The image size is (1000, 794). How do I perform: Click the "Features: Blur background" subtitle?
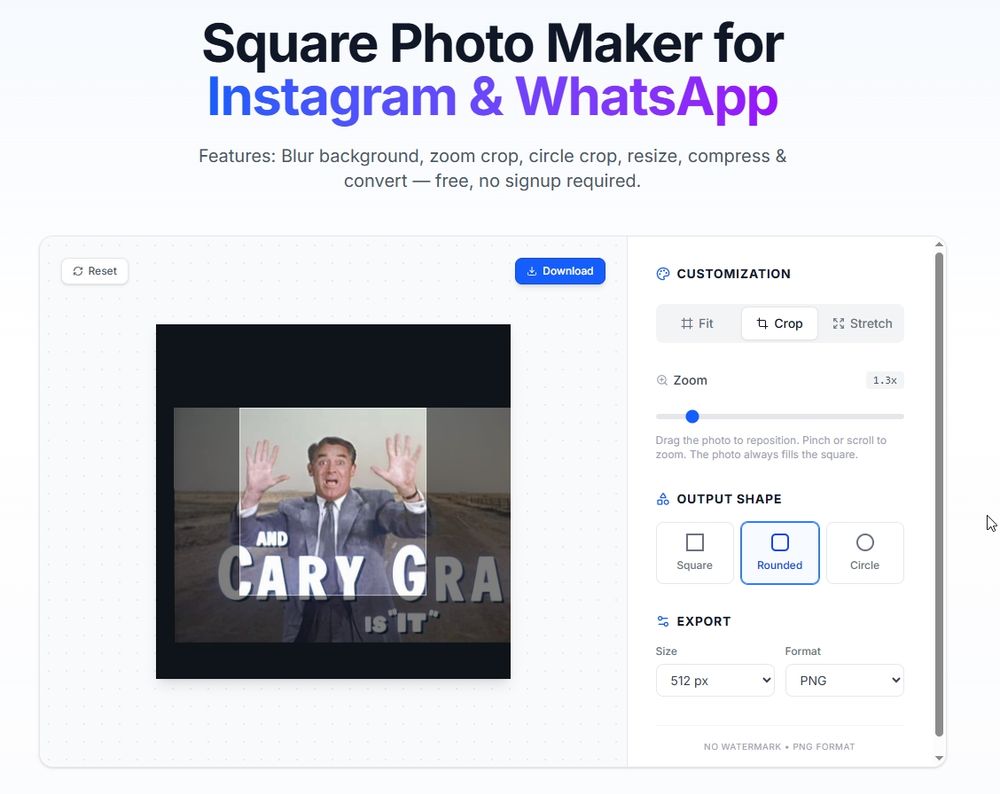click(x=492, y=168)
